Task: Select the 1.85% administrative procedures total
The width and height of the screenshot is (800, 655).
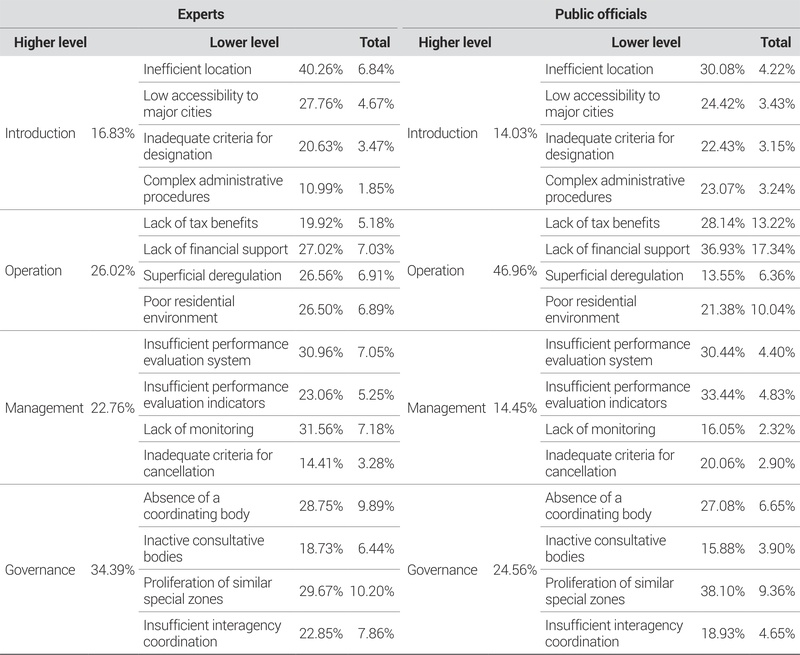Action: 375,189
